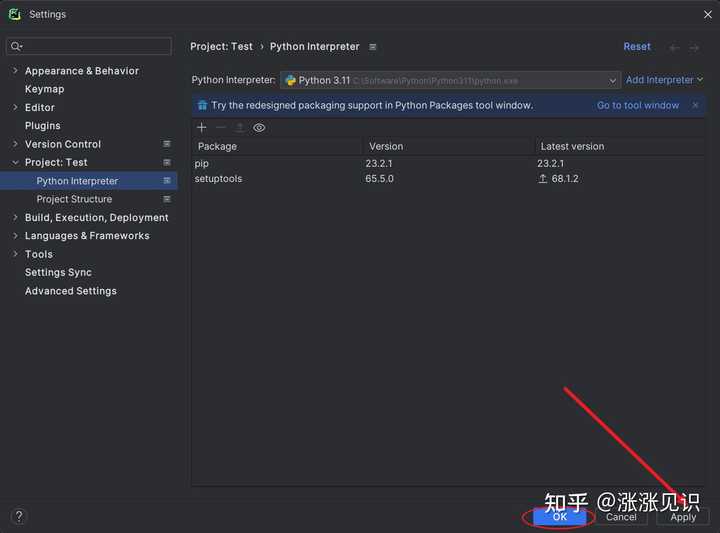Sort by Package column header
This screenshot has width=720, height=533.
(x=276, y=146)
